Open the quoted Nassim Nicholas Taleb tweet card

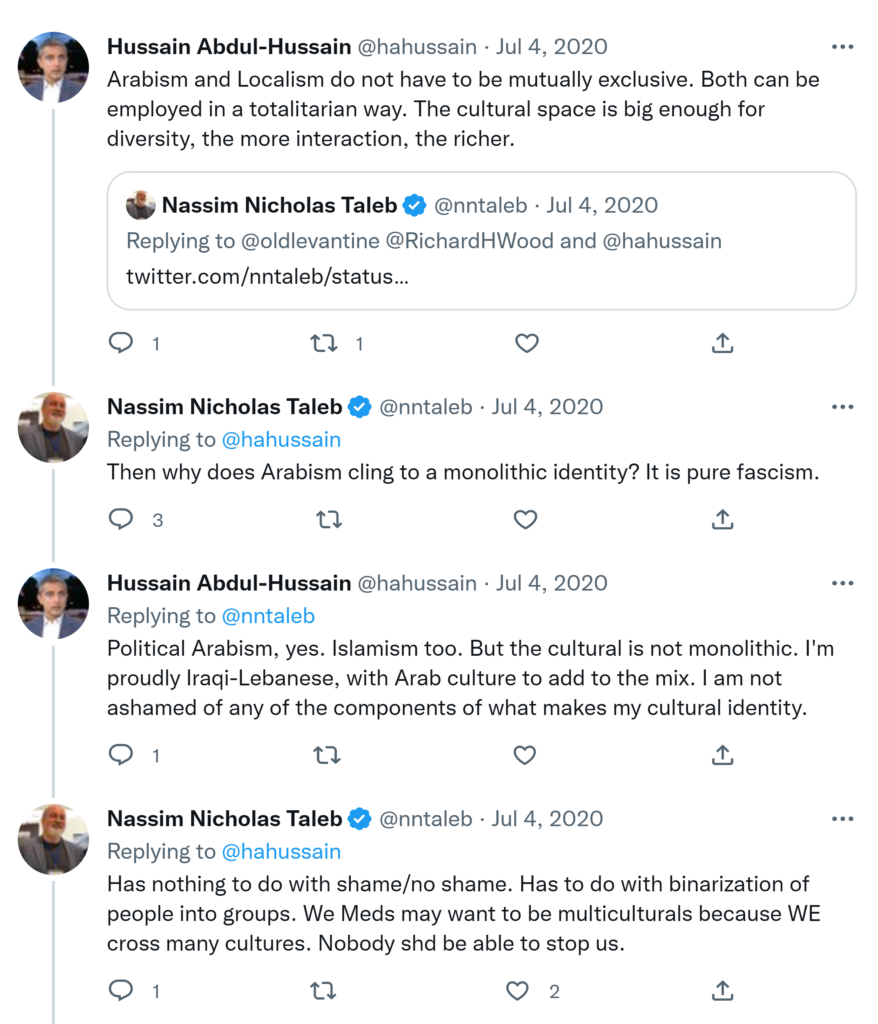[x=481, y=240]
